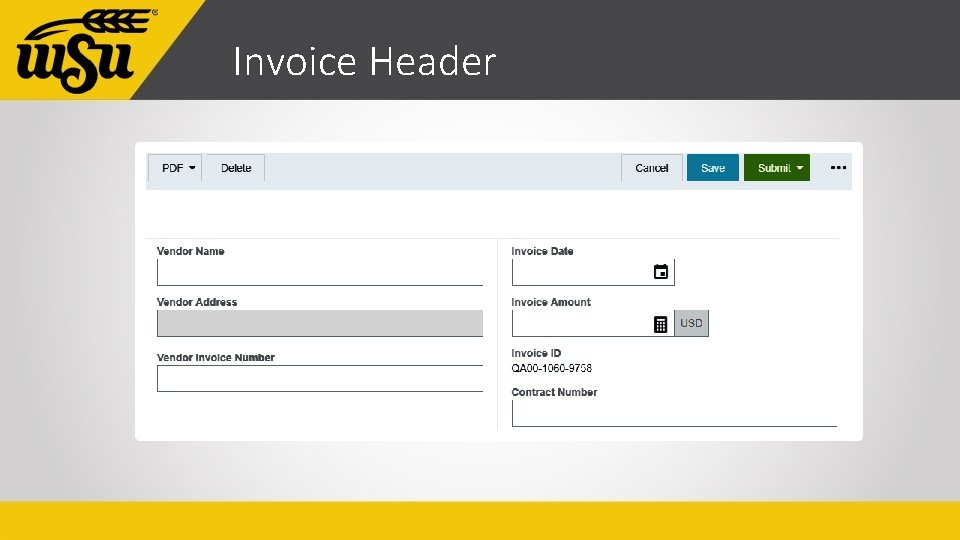Viewport: 960px width, 540px height.
Task: Focus the Vendor Invoice Number field
Action: point(320,378)
